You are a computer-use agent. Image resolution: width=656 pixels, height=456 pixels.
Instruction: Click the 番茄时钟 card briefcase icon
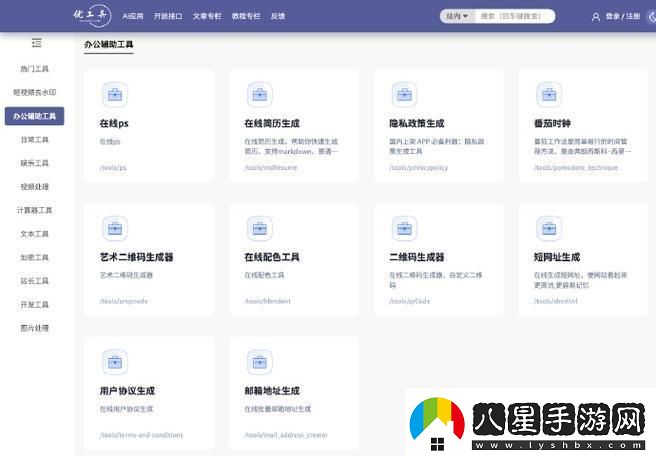tap(548, 95)
